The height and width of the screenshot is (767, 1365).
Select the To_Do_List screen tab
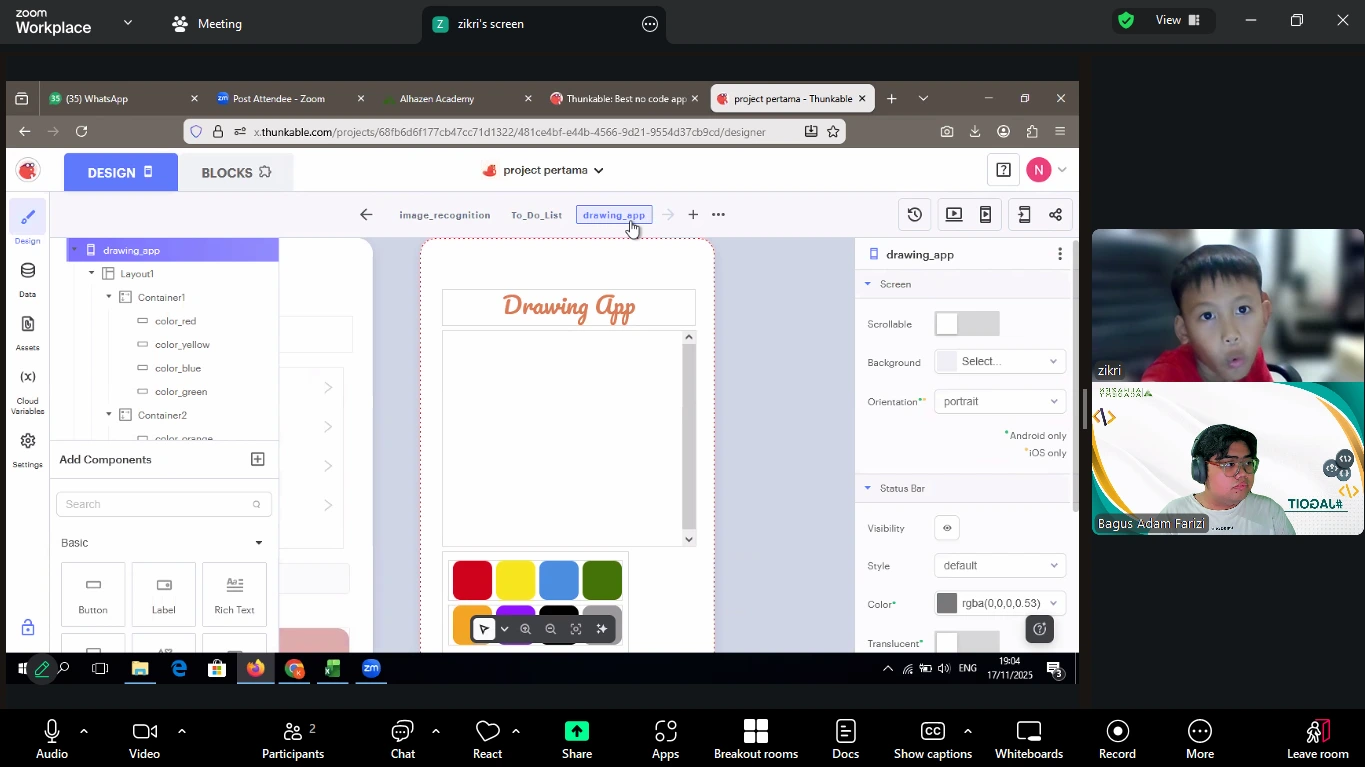click(x=536, y=215)
